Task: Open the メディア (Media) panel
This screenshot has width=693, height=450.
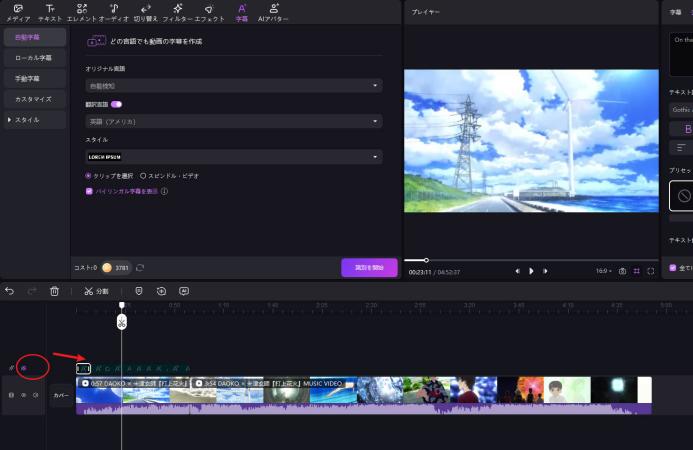Action: point(18,12)
